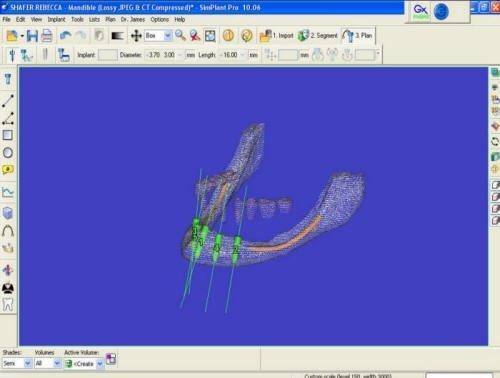
Task: Select the measure angle tool
Action: pyautogui.click(x=8, y=119)
